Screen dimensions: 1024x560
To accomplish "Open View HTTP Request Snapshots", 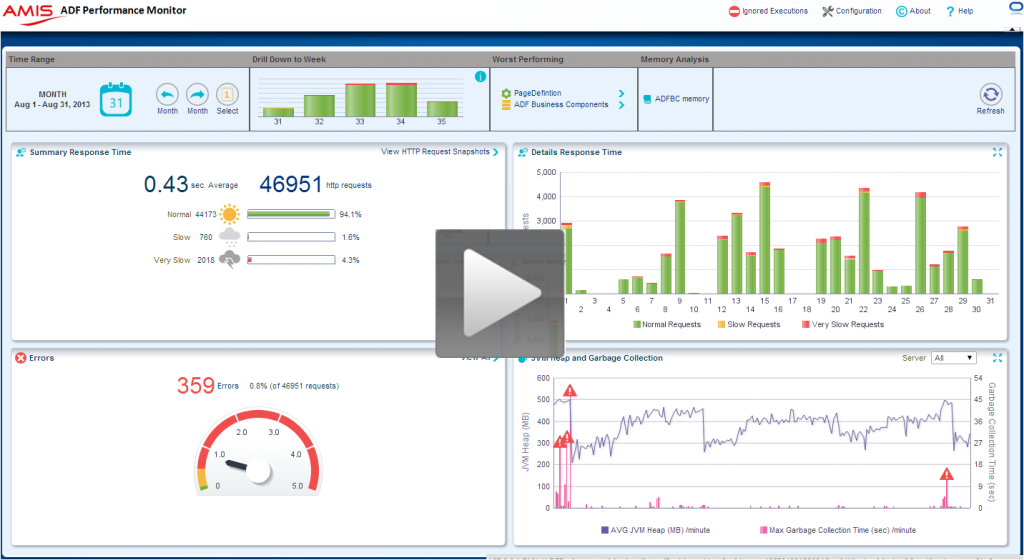I will pyautogui.click(x=440, y=151).
